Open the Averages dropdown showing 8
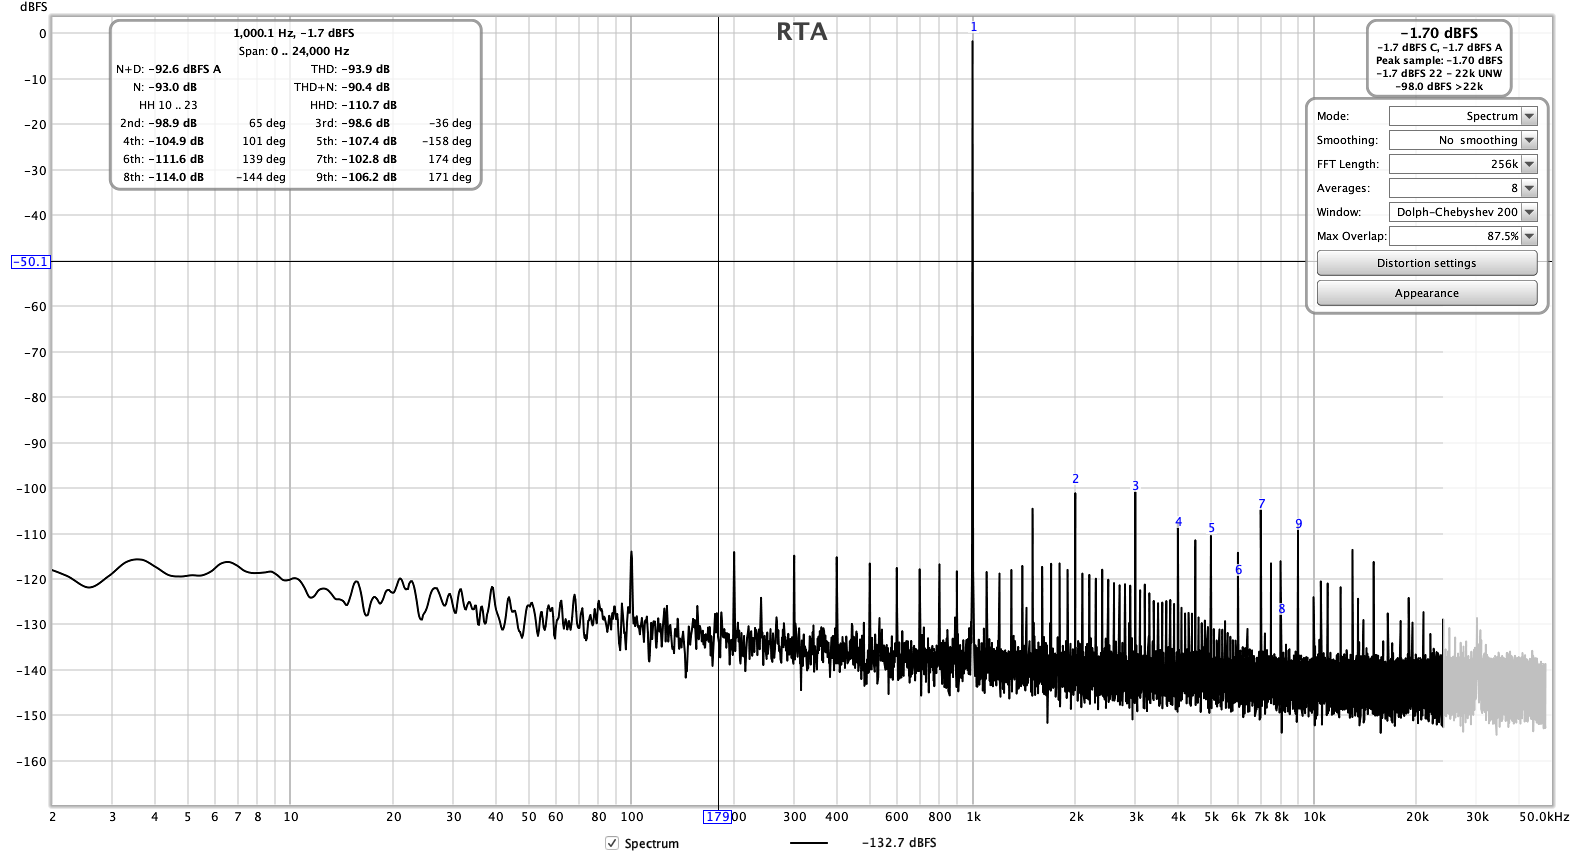 tap(1462, 188)
